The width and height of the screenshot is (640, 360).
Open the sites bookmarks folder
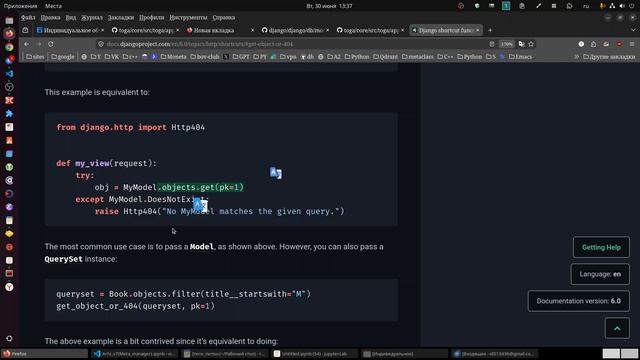pos(35,57)
